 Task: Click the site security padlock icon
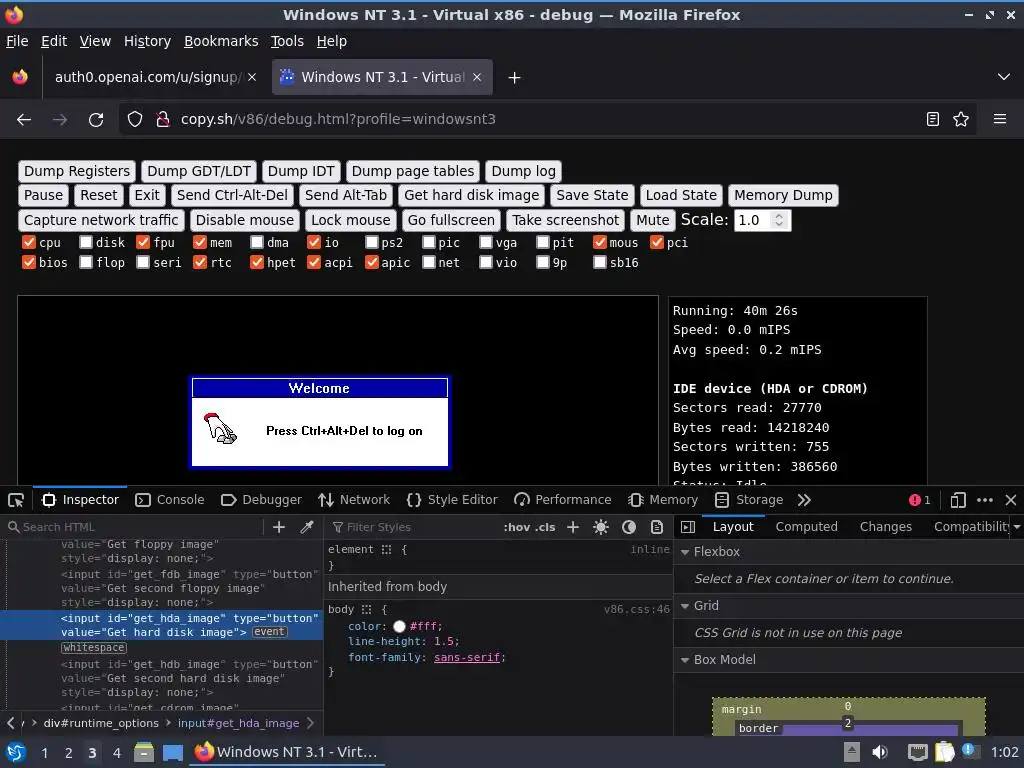[163, 119]
